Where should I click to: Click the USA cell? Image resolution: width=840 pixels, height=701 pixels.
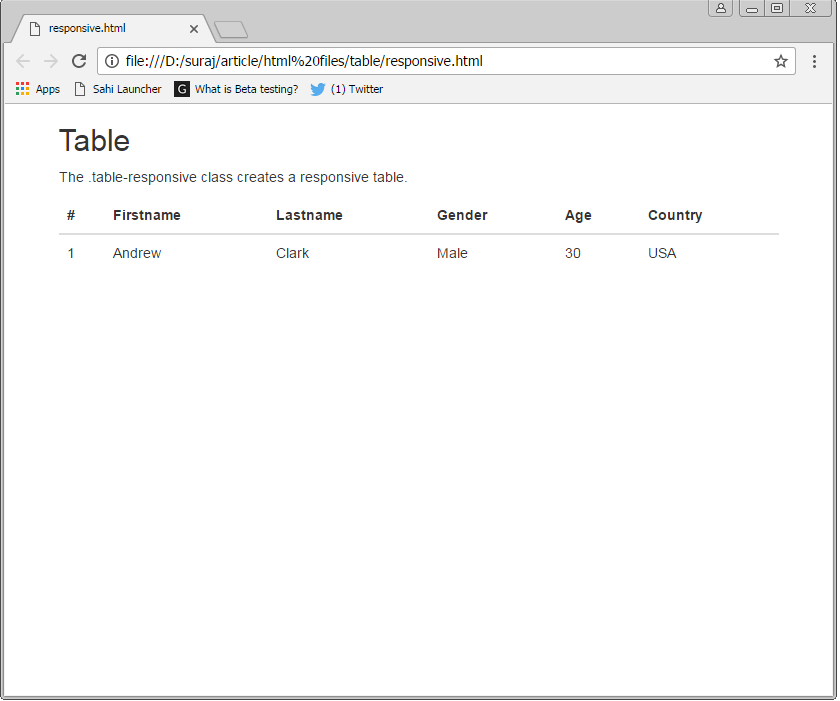[x=662, y=253]
